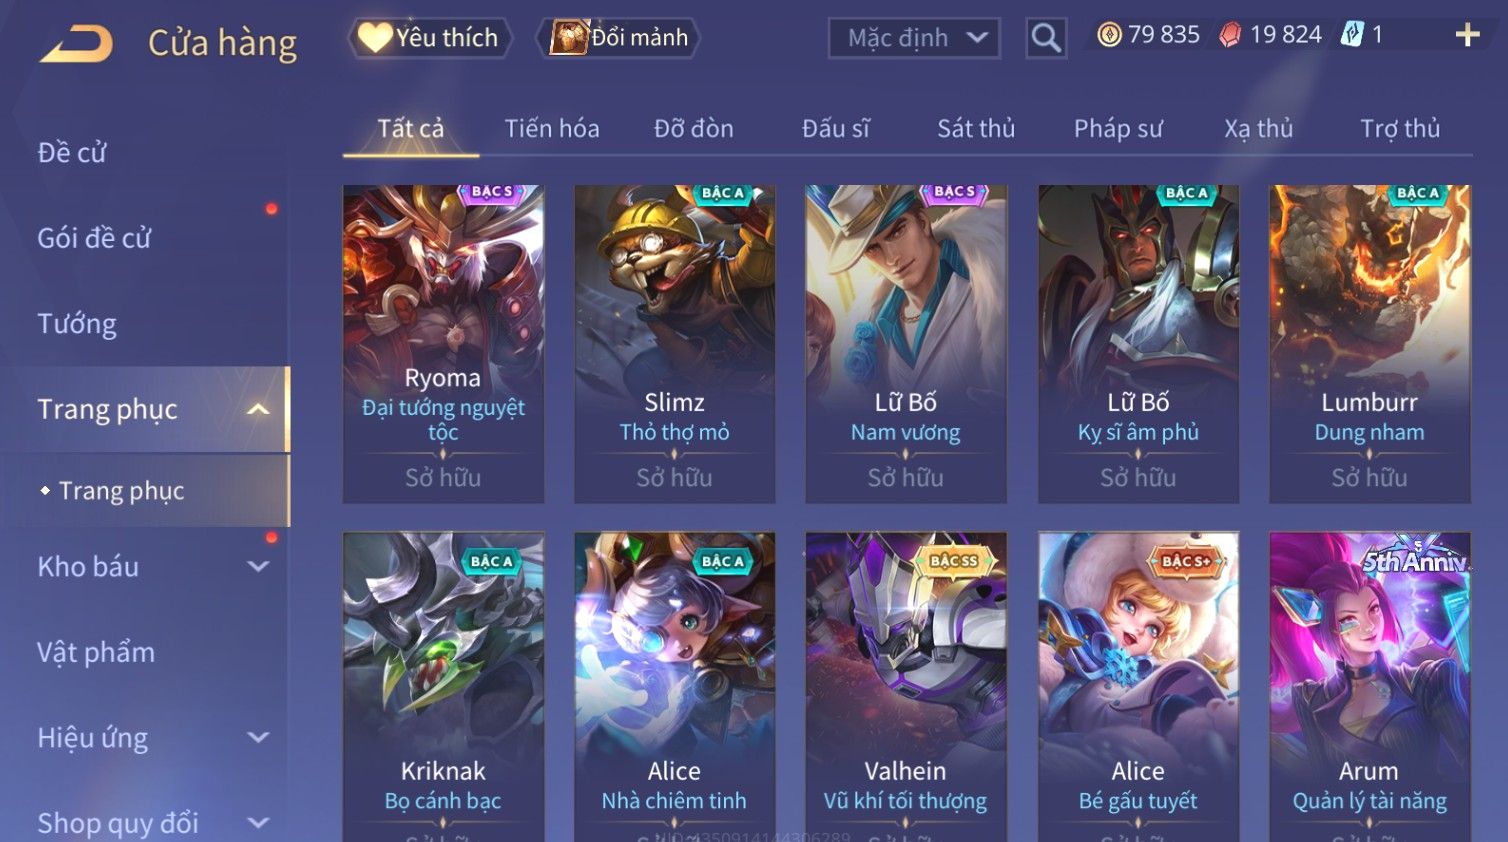Add currency with the plus icon
The image size is (1508, 842).
[x=1467, y=35]
